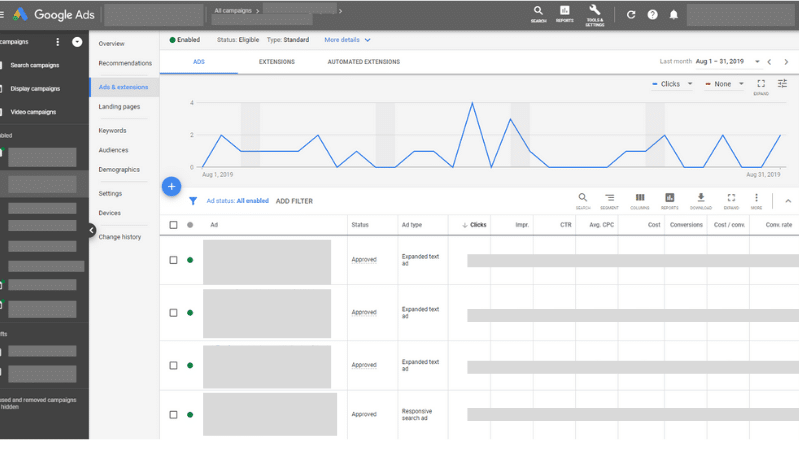Click the table Search icon
799x462 pixels.
(582, 201)
